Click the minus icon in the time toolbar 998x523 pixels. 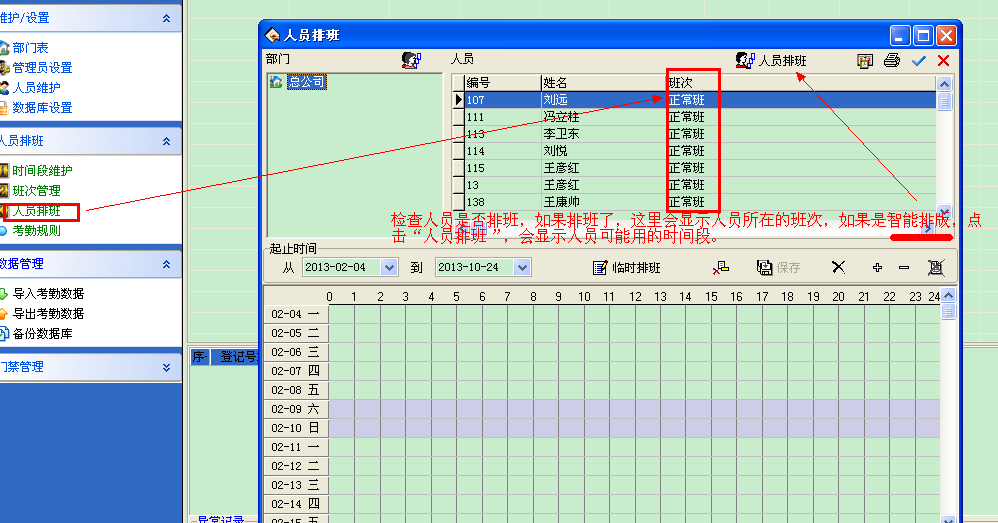[904, 268]
